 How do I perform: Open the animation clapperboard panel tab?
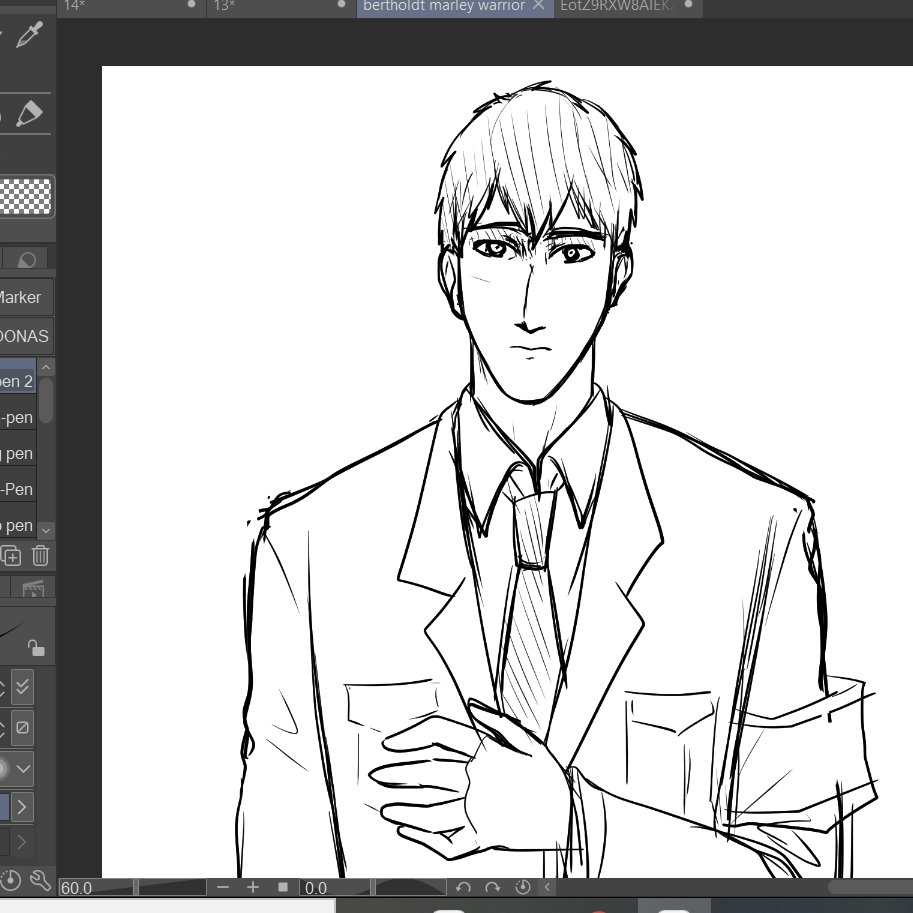[33, 588]
